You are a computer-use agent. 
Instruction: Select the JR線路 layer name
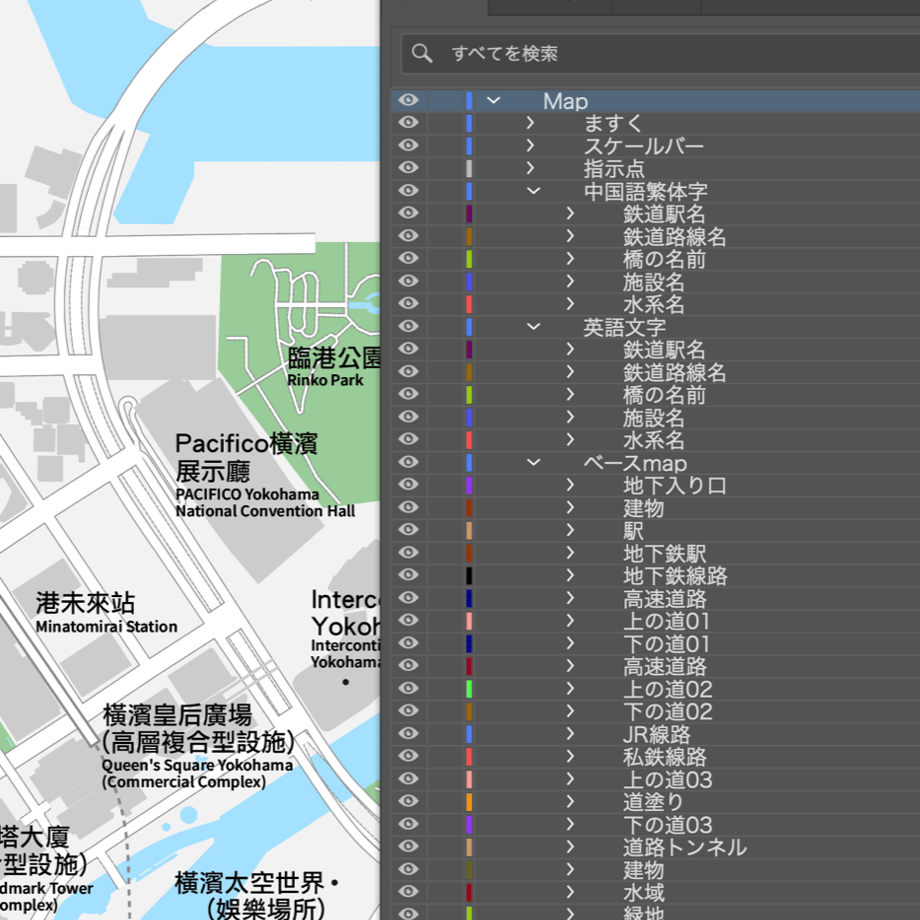pos(657,734)
